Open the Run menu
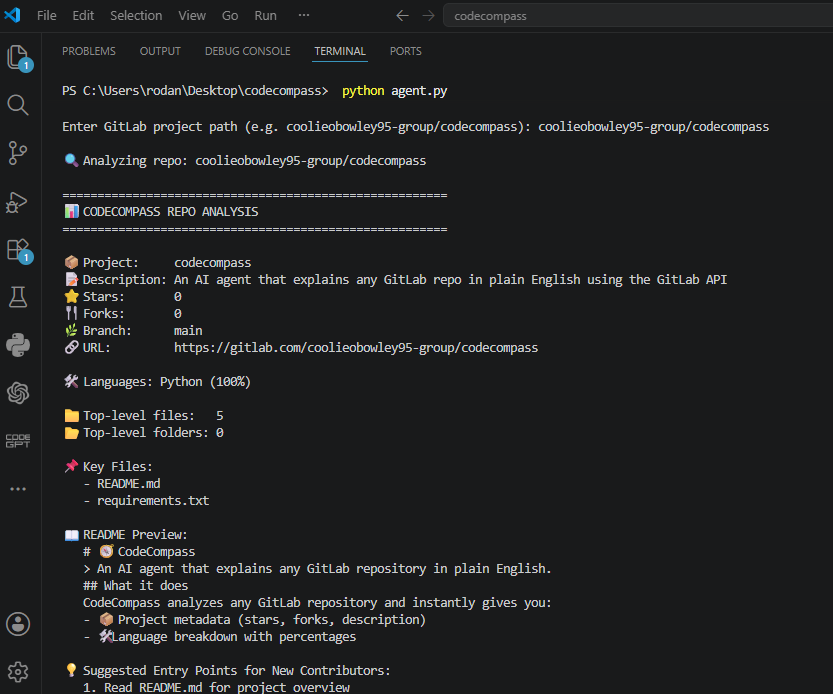Viewport: 833px width, 694px height. 265,15
